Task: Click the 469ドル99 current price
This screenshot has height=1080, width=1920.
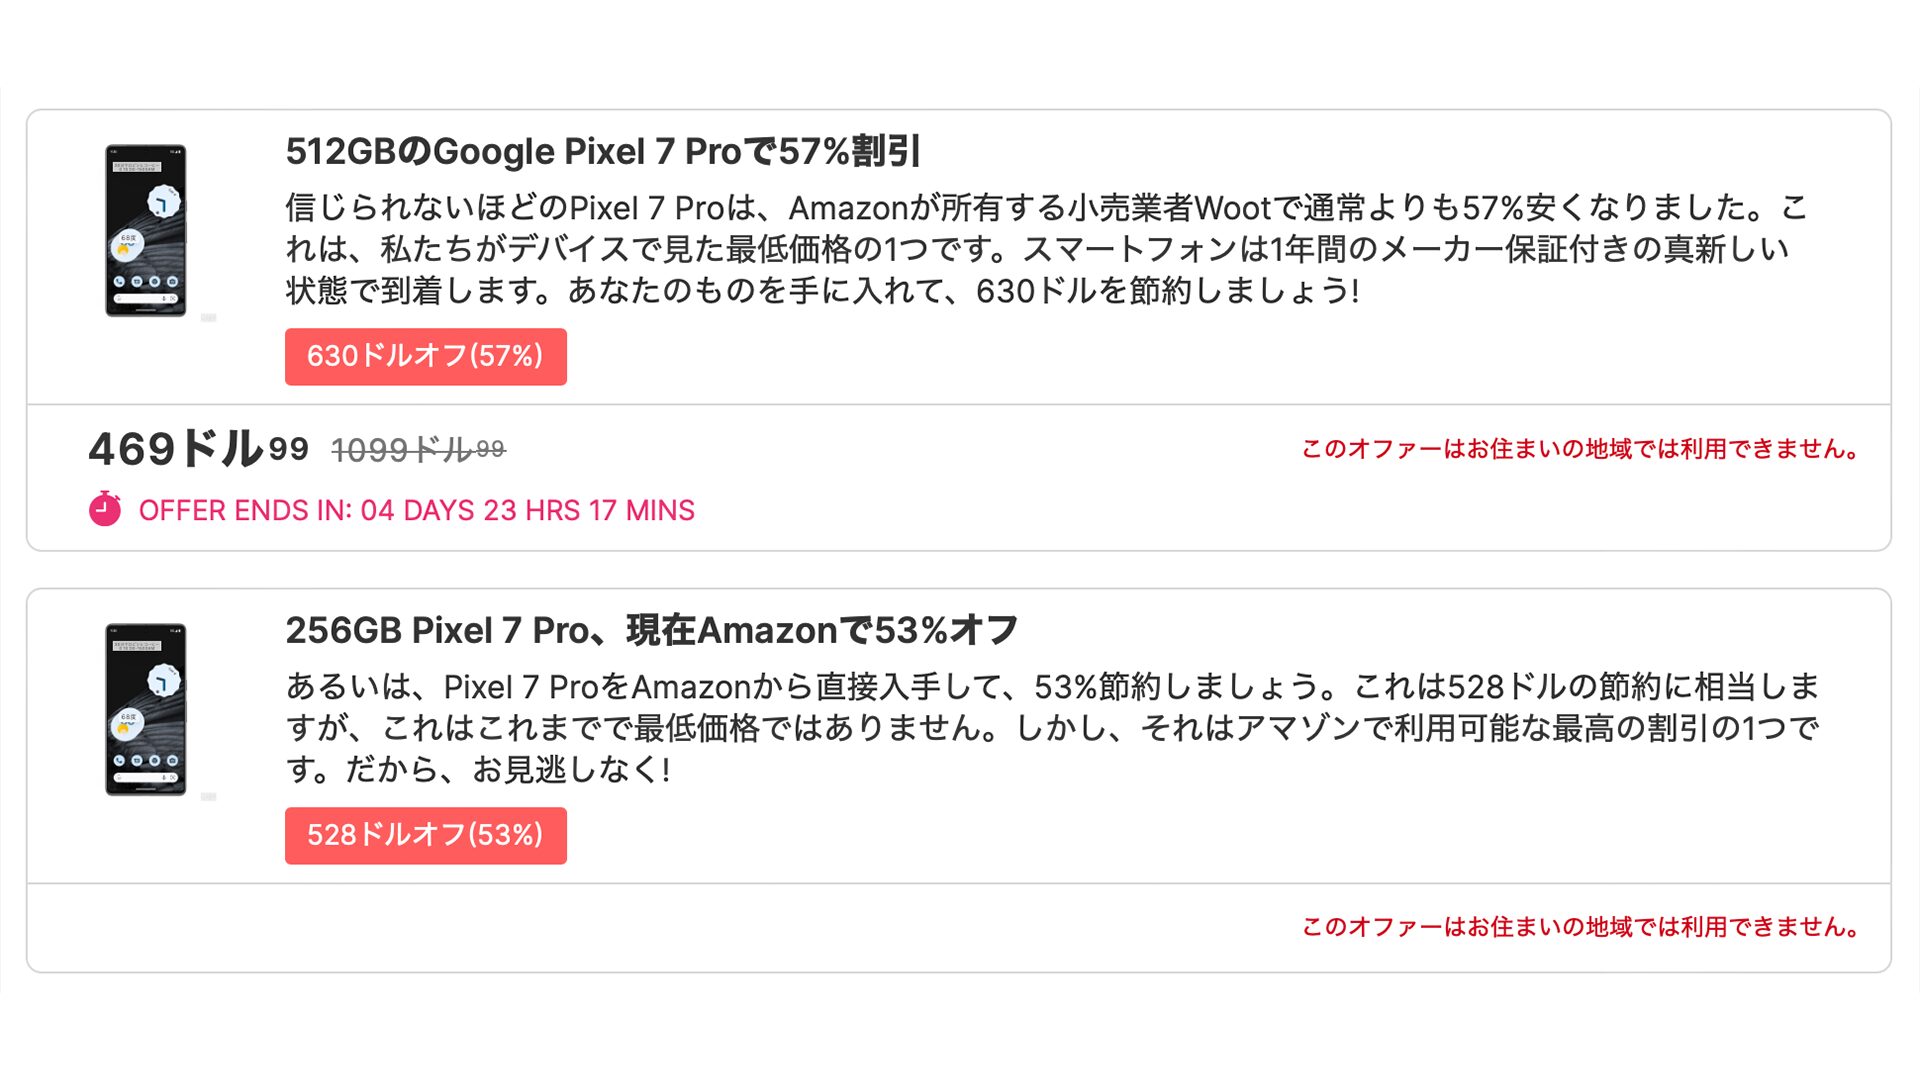Action: tap(198, 449)
